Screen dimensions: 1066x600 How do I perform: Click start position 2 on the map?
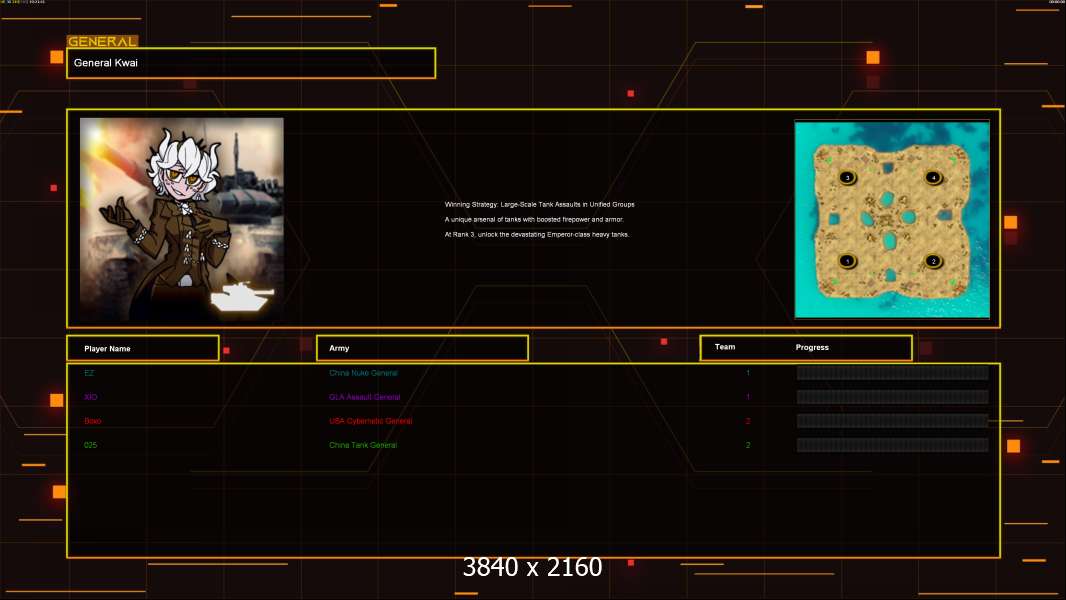(x=933, y=261)
